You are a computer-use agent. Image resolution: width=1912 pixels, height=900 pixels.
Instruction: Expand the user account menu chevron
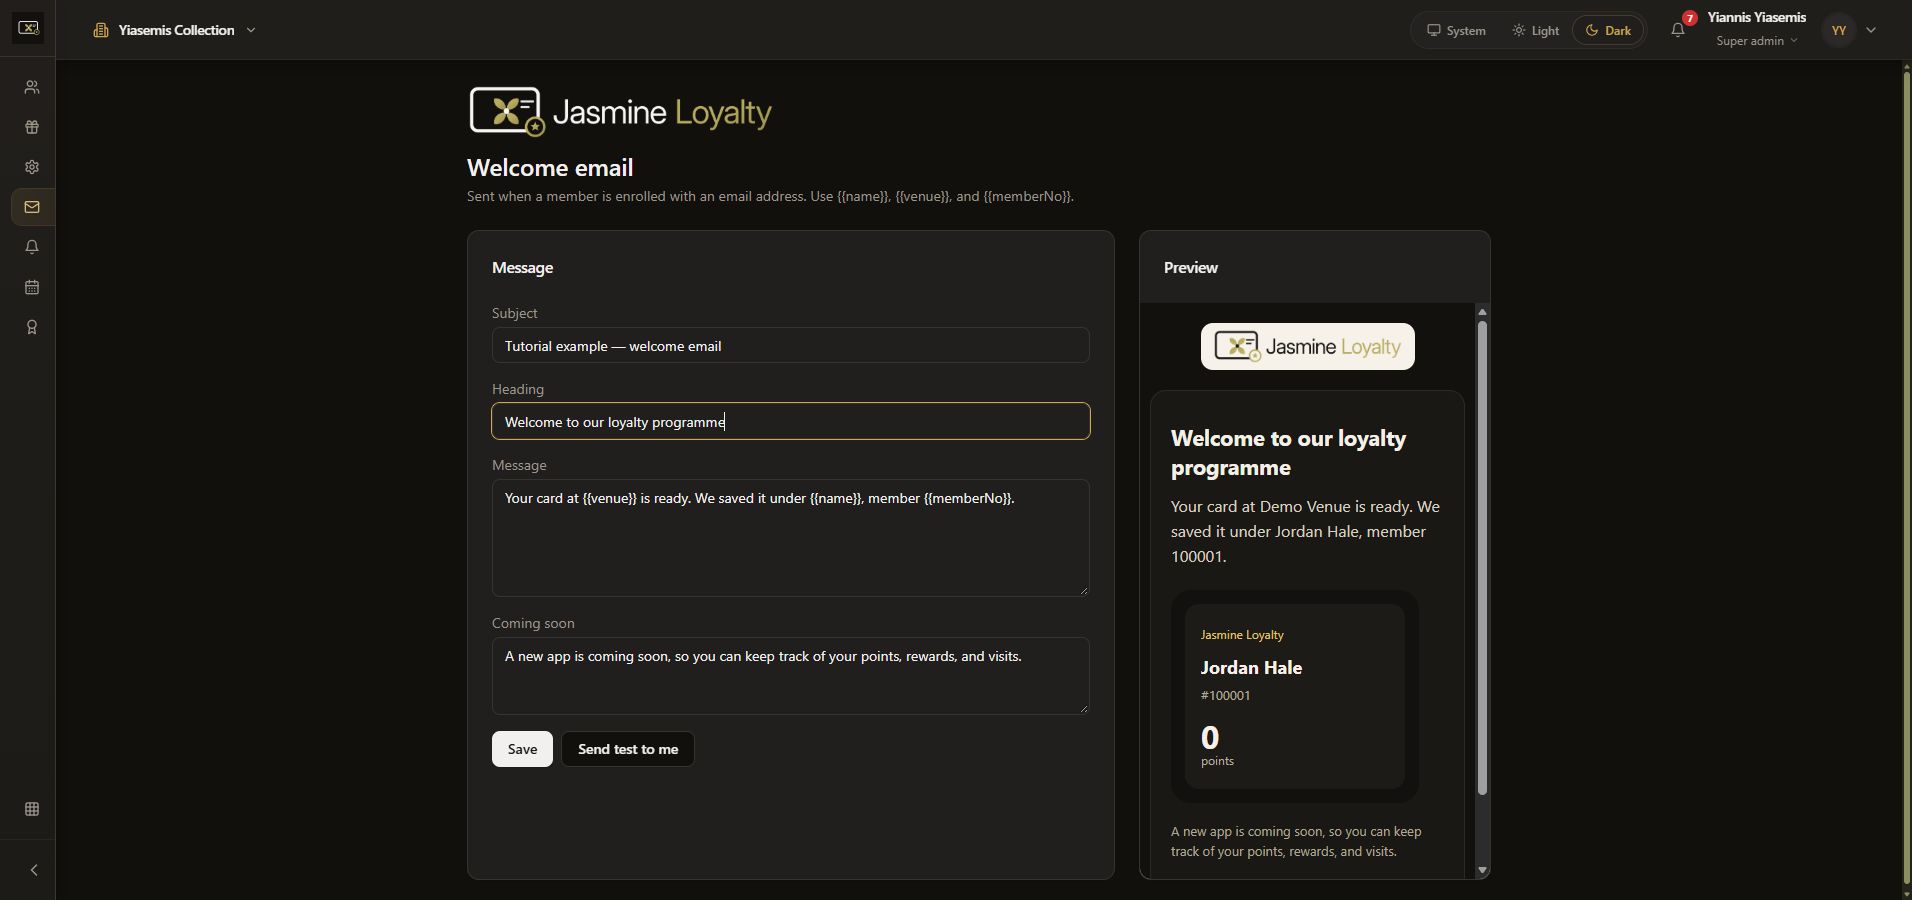coord(1871,30)
